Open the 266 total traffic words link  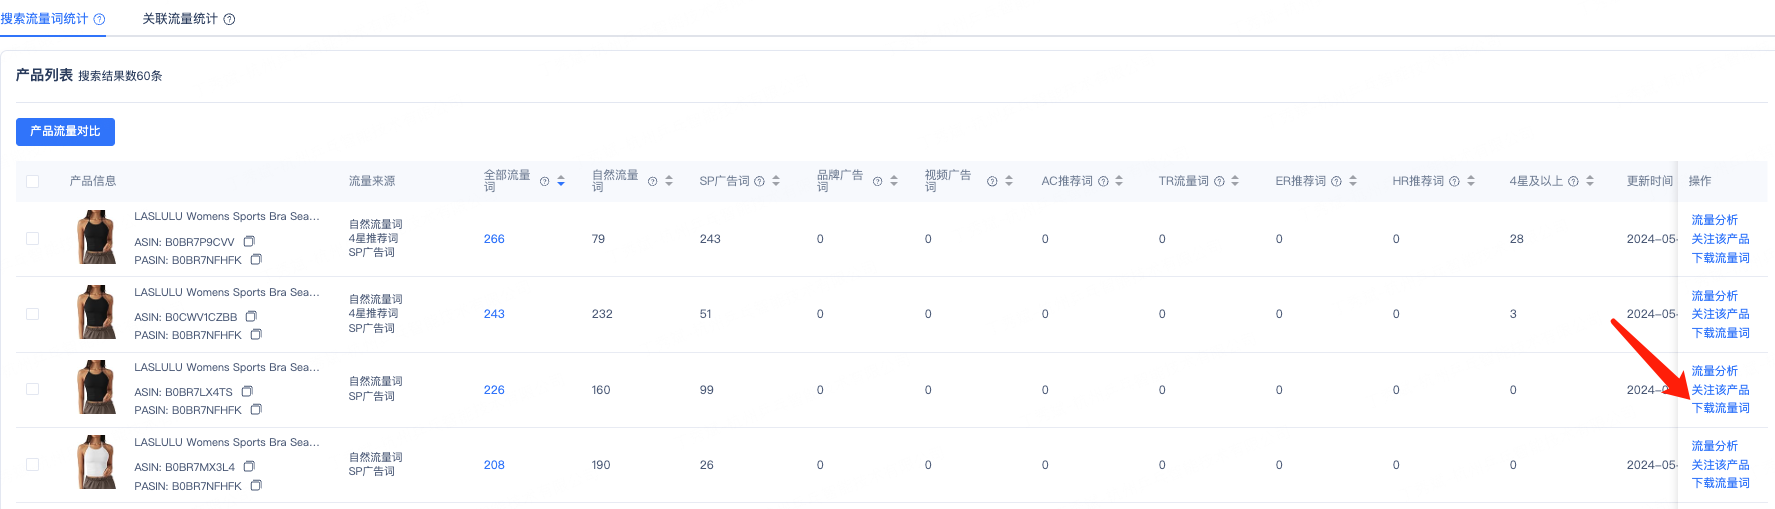click(x=494, y=239)
